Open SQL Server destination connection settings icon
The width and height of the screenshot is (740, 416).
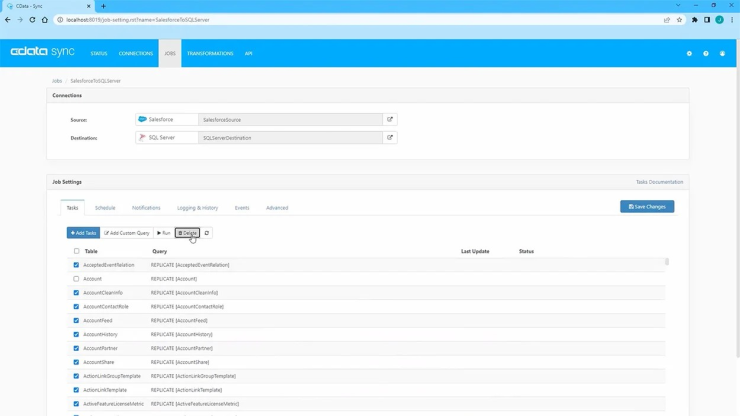390,138
